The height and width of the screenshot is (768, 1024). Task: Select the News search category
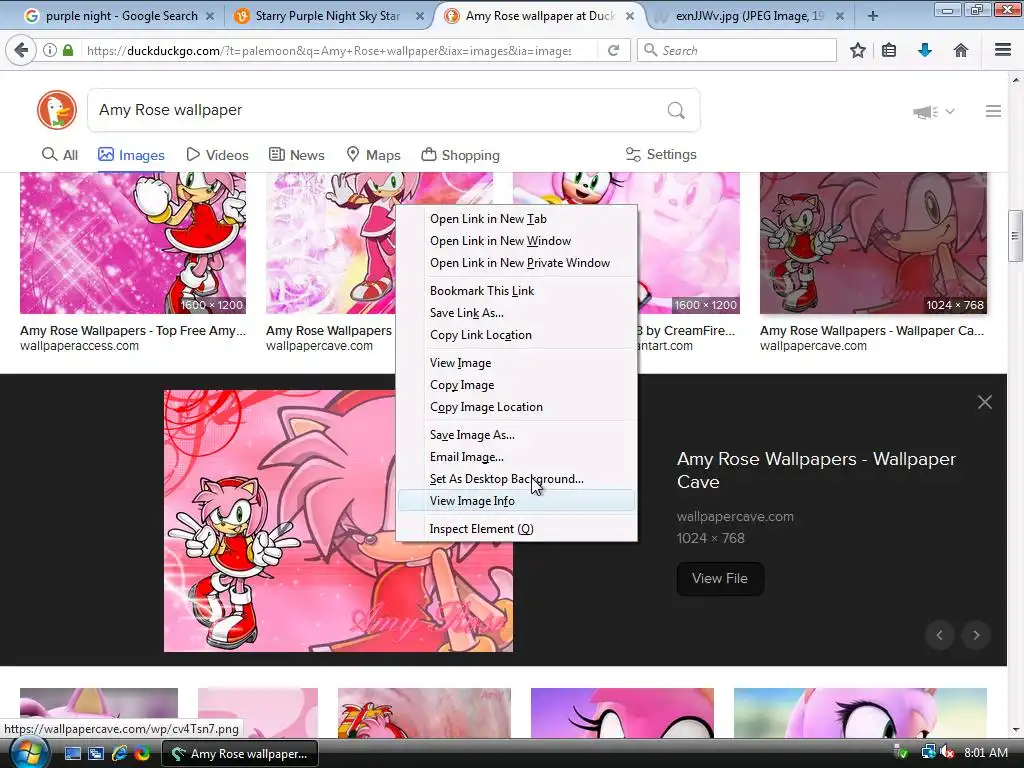[x=296, y=155]
